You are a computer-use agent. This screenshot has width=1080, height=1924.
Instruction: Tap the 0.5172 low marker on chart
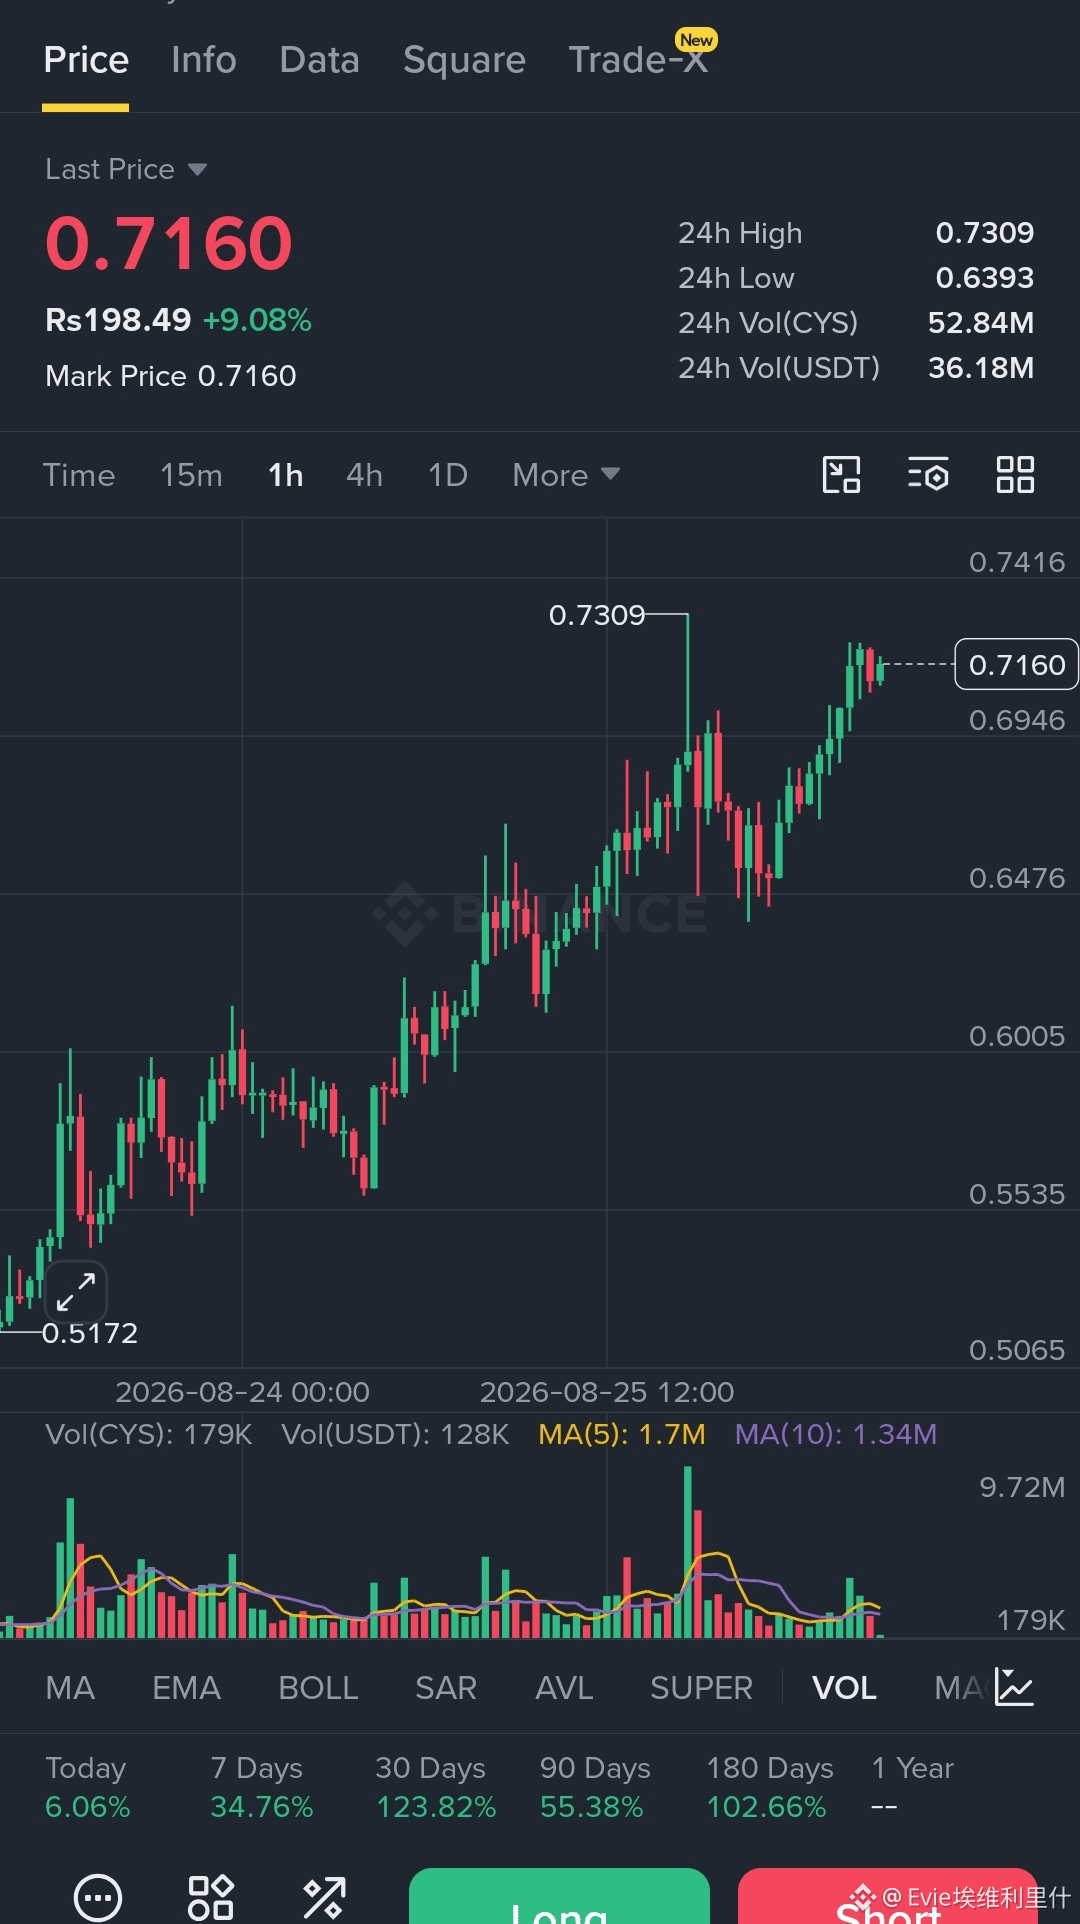[90, 1333]
